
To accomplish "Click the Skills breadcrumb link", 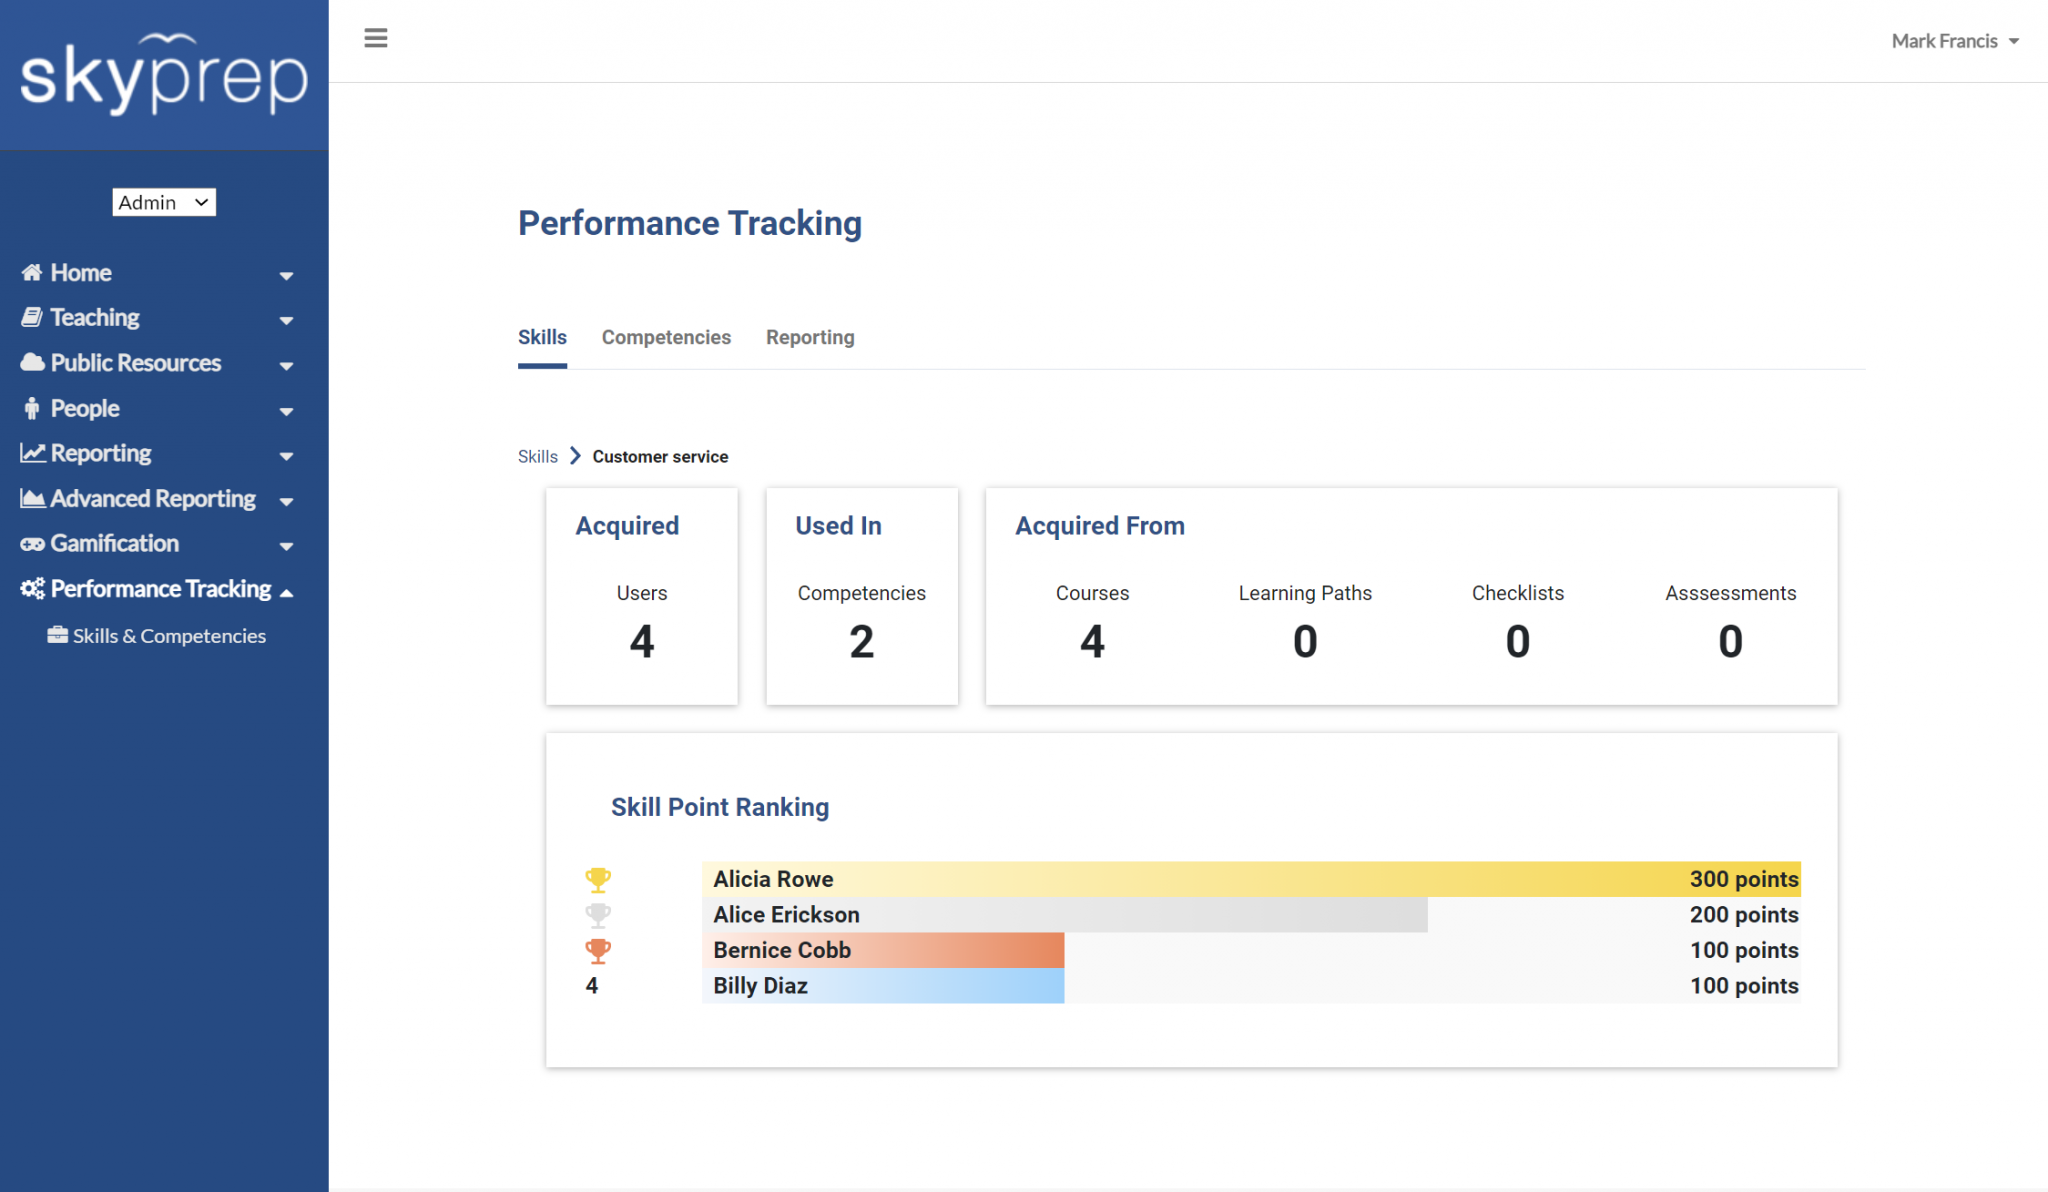I will (x=536, y=456).
